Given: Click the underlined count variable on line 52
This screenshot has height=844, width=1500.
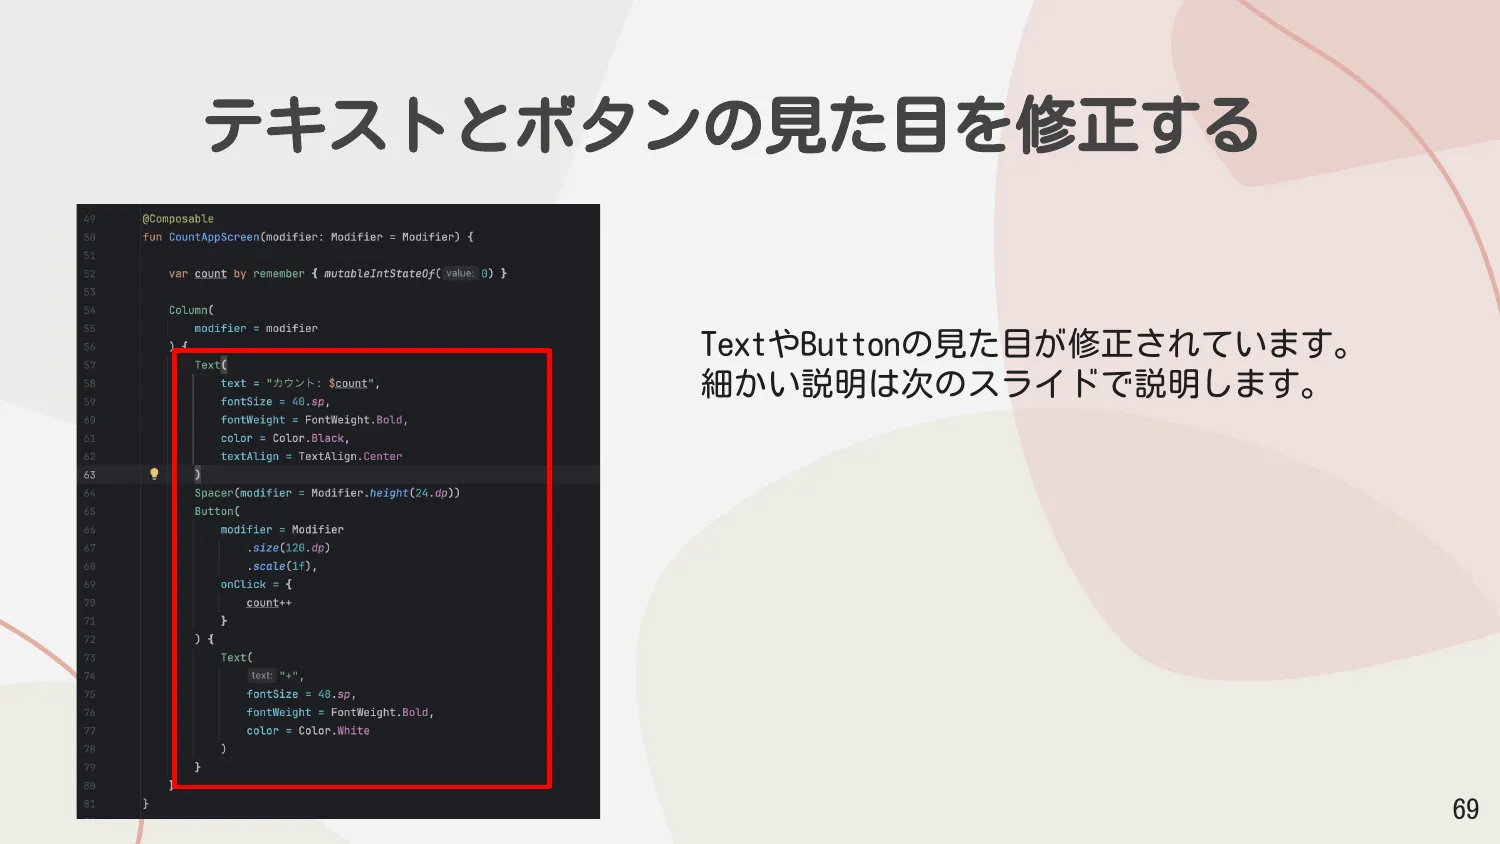Looking at the screenshot, I should point(211,272).
